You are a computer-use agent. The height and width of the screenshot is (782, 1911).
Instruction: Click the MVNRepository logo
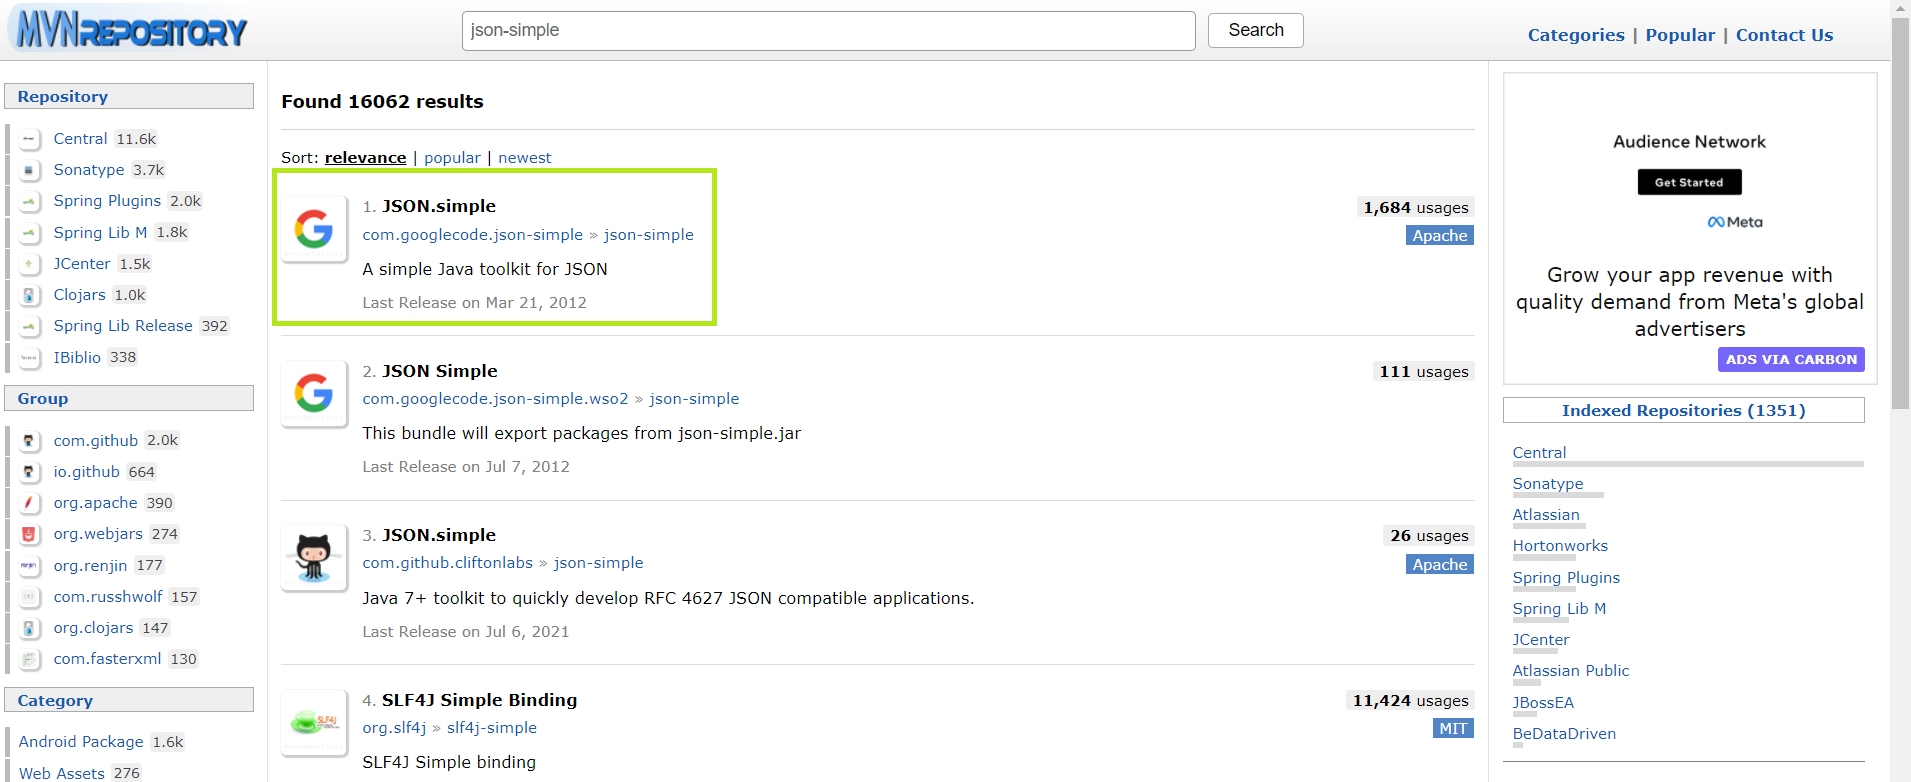pyautogui.click(x=131, y=30)
